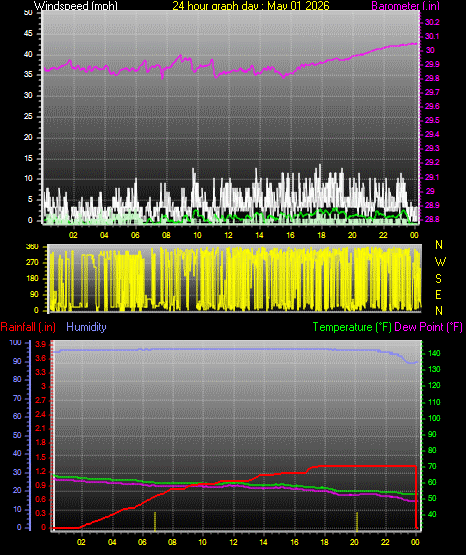466x555 pixels.
Task: Click the 5 value on windspeed axis
Action: (30, 199)
